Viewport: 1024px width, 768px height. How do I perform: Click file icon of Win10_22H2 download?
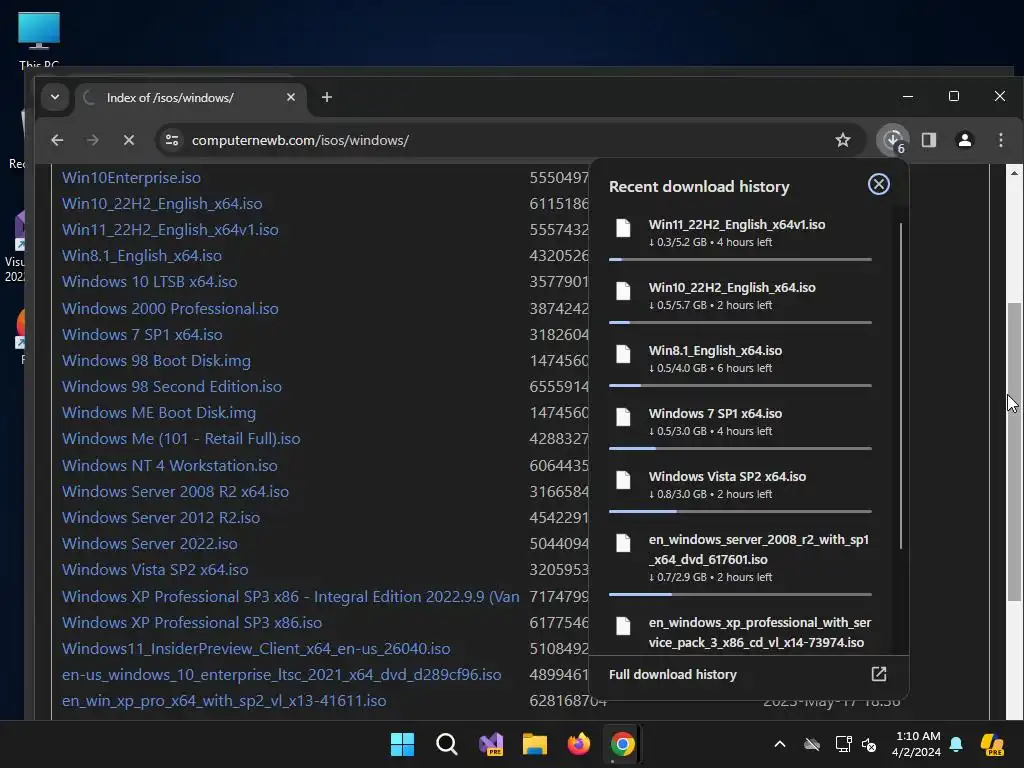(624, 291)
